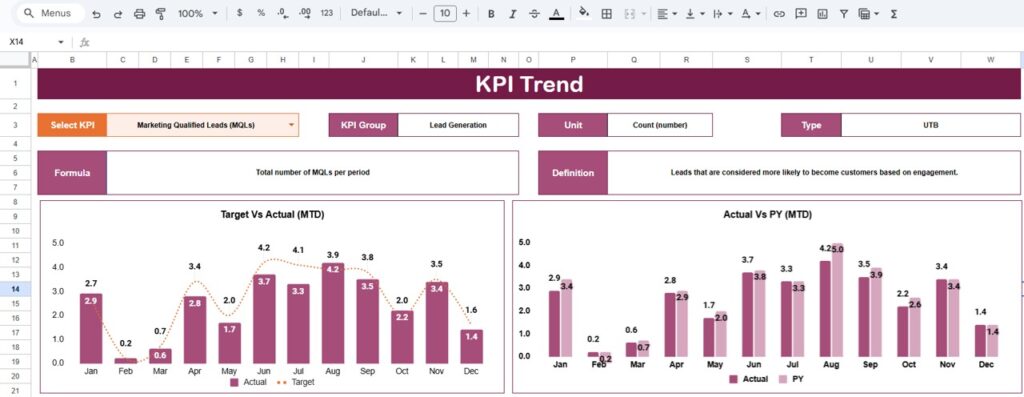Screen dimensions: 1024x397
Task: Click the Select KPI label cell
Action: (72, 125)
